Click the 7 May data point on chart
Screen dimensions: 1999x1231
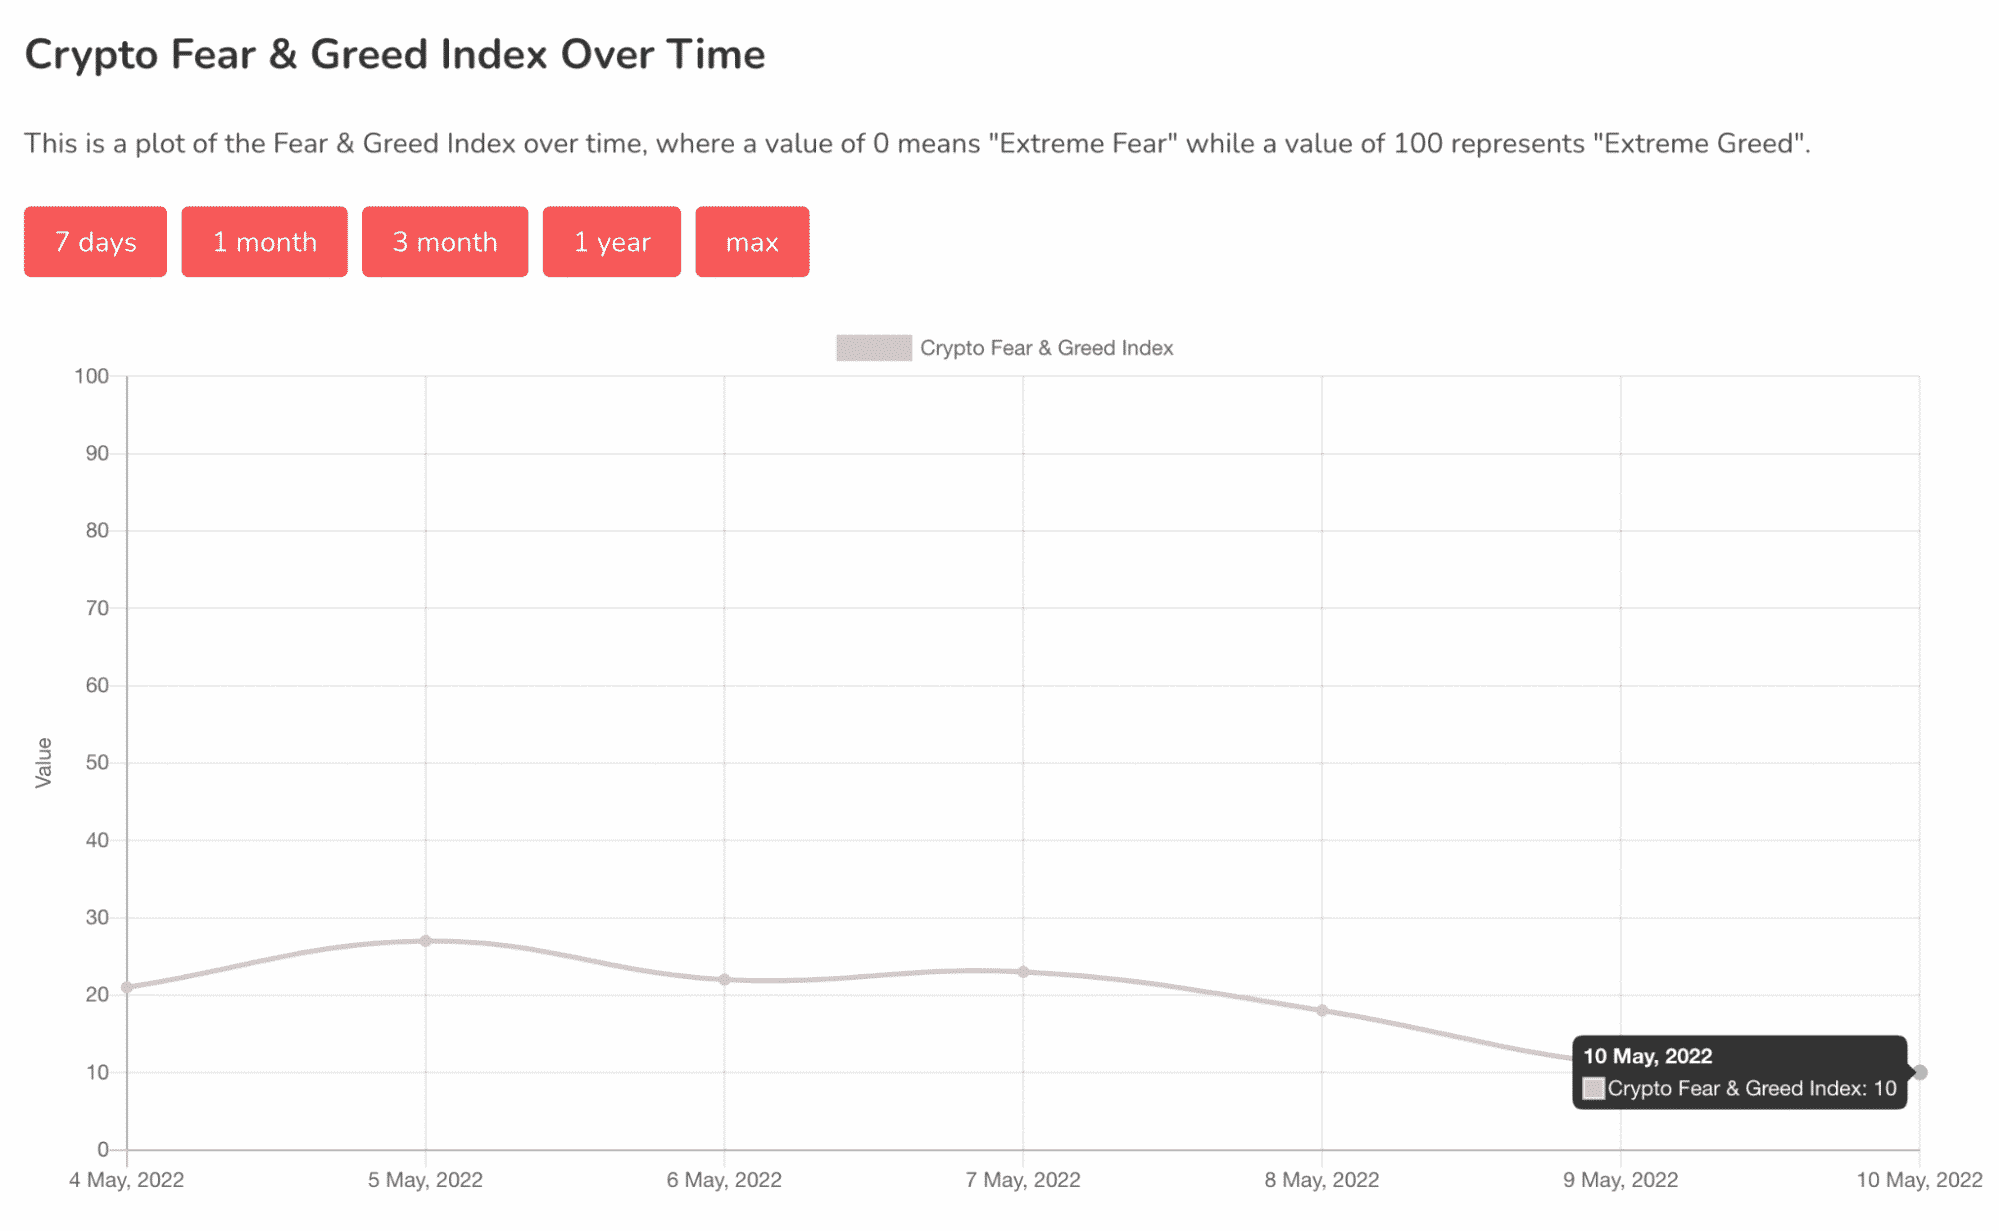coord(1023,972)
